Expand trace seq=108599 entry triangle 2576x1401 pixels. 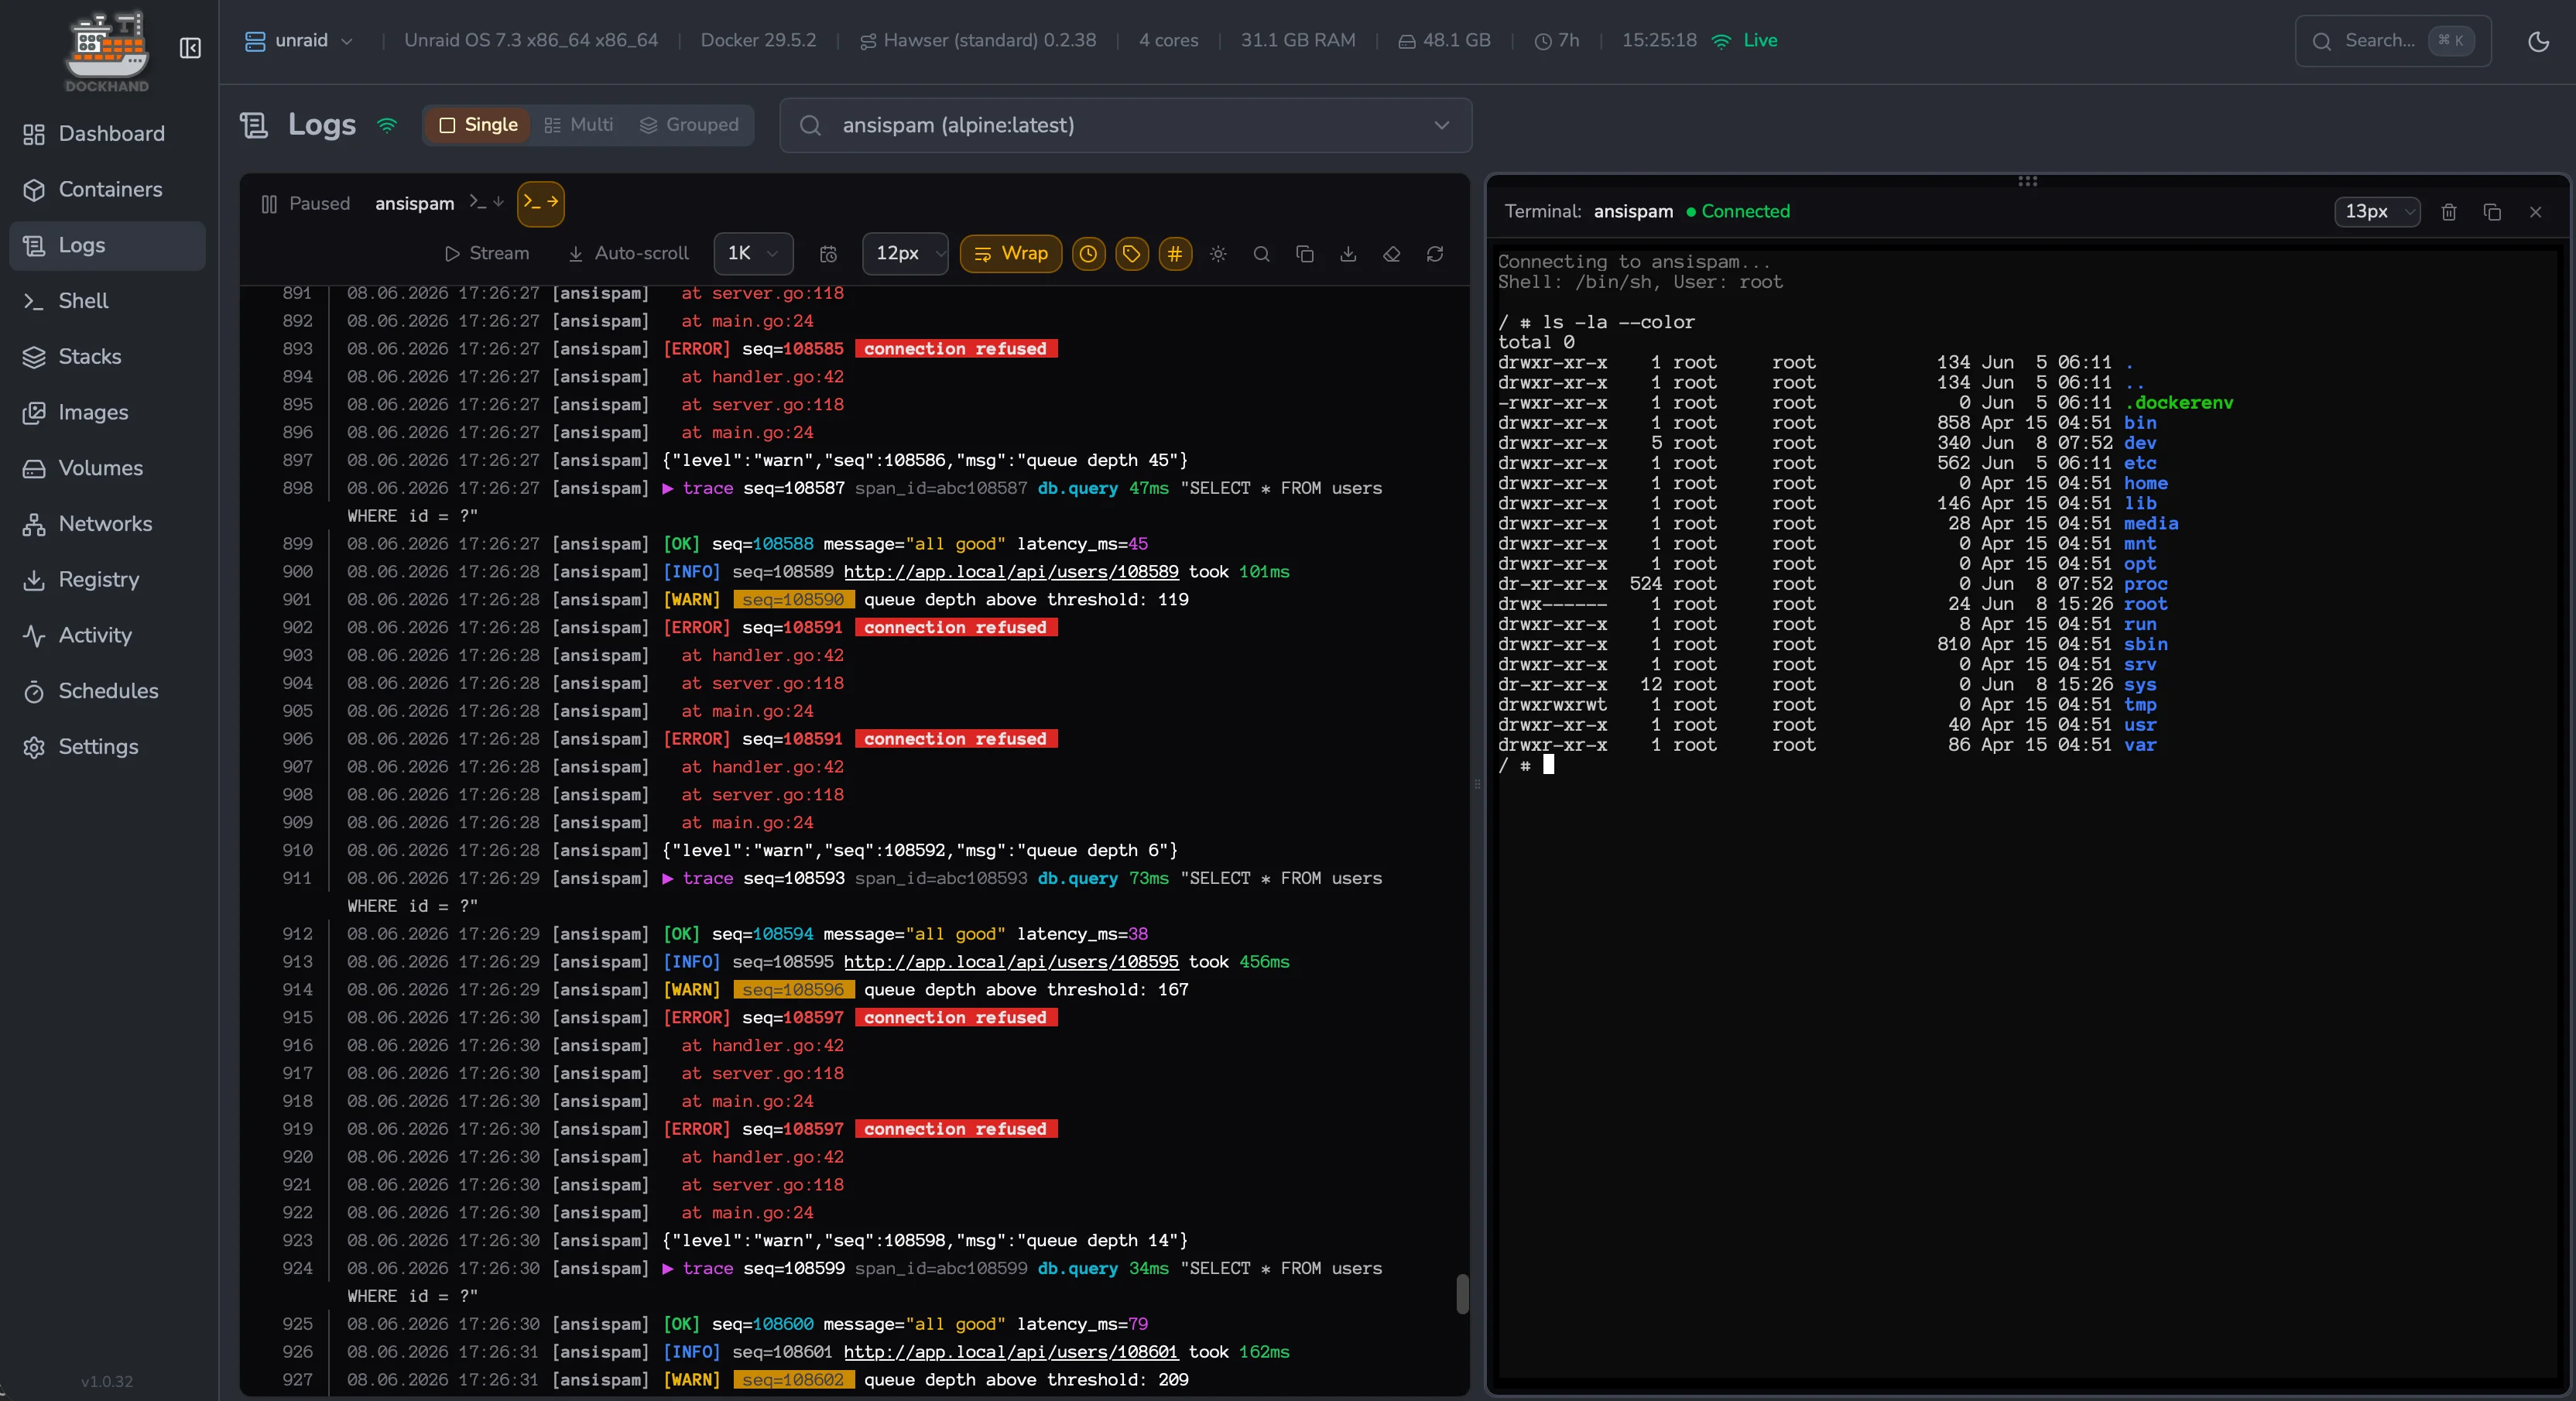click(x=668, y=1268)
